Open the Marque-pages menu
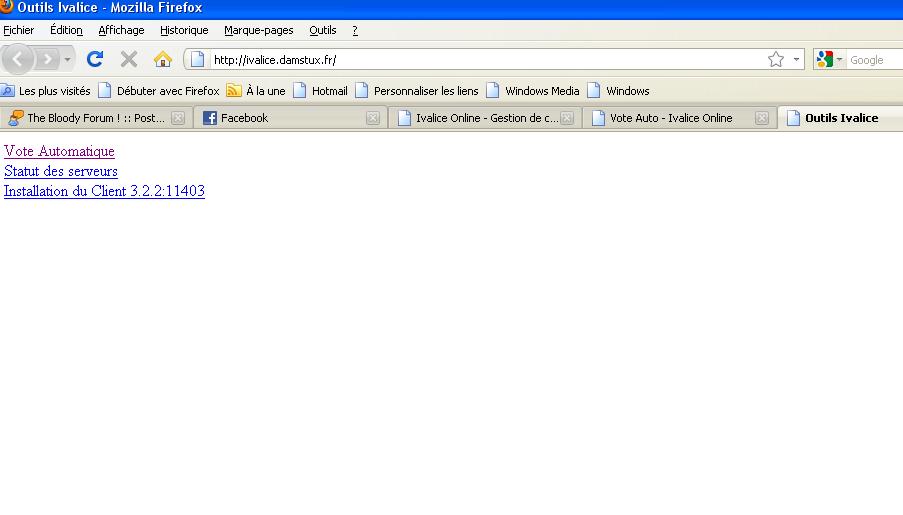The image size is (903, 515). click(259, 30)
